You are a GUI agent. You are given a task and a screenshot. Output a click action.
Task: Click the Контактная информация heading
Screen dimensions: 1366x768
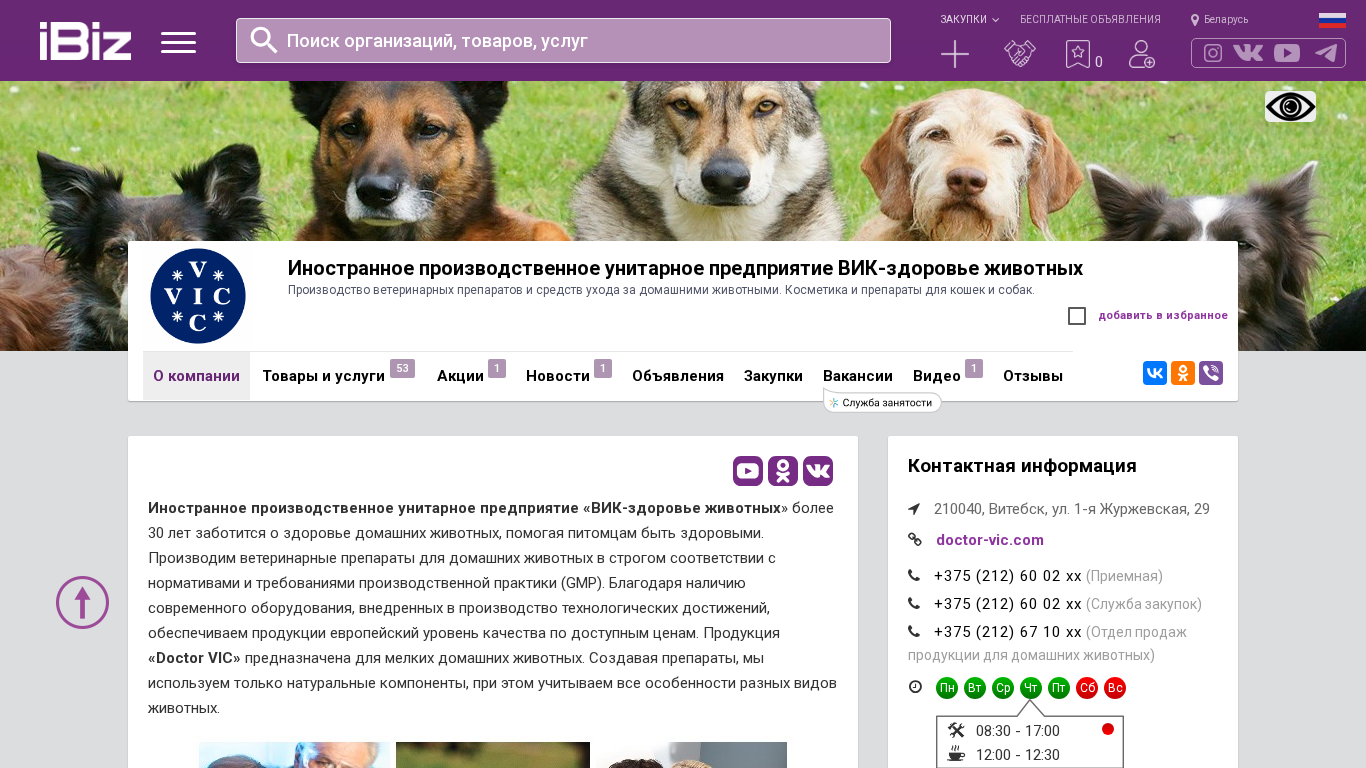pyautogui.click(x=1022, y=466)
